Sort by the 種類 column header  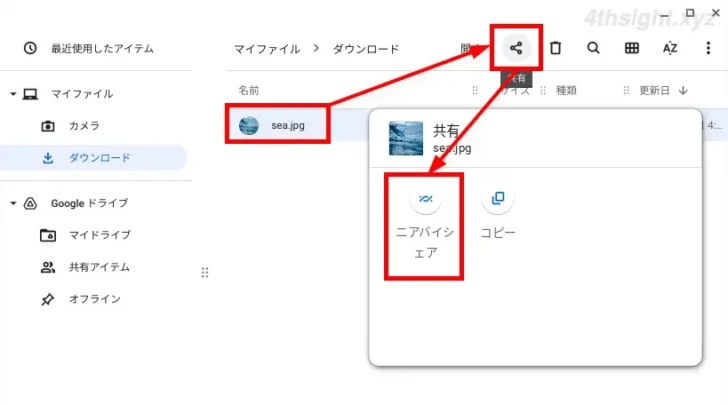coord(566,91)
